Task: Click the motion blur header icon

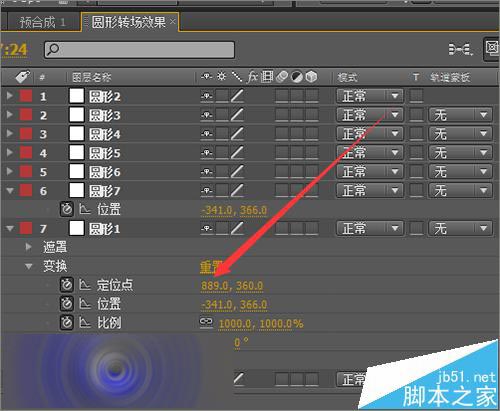Action: 282,77
